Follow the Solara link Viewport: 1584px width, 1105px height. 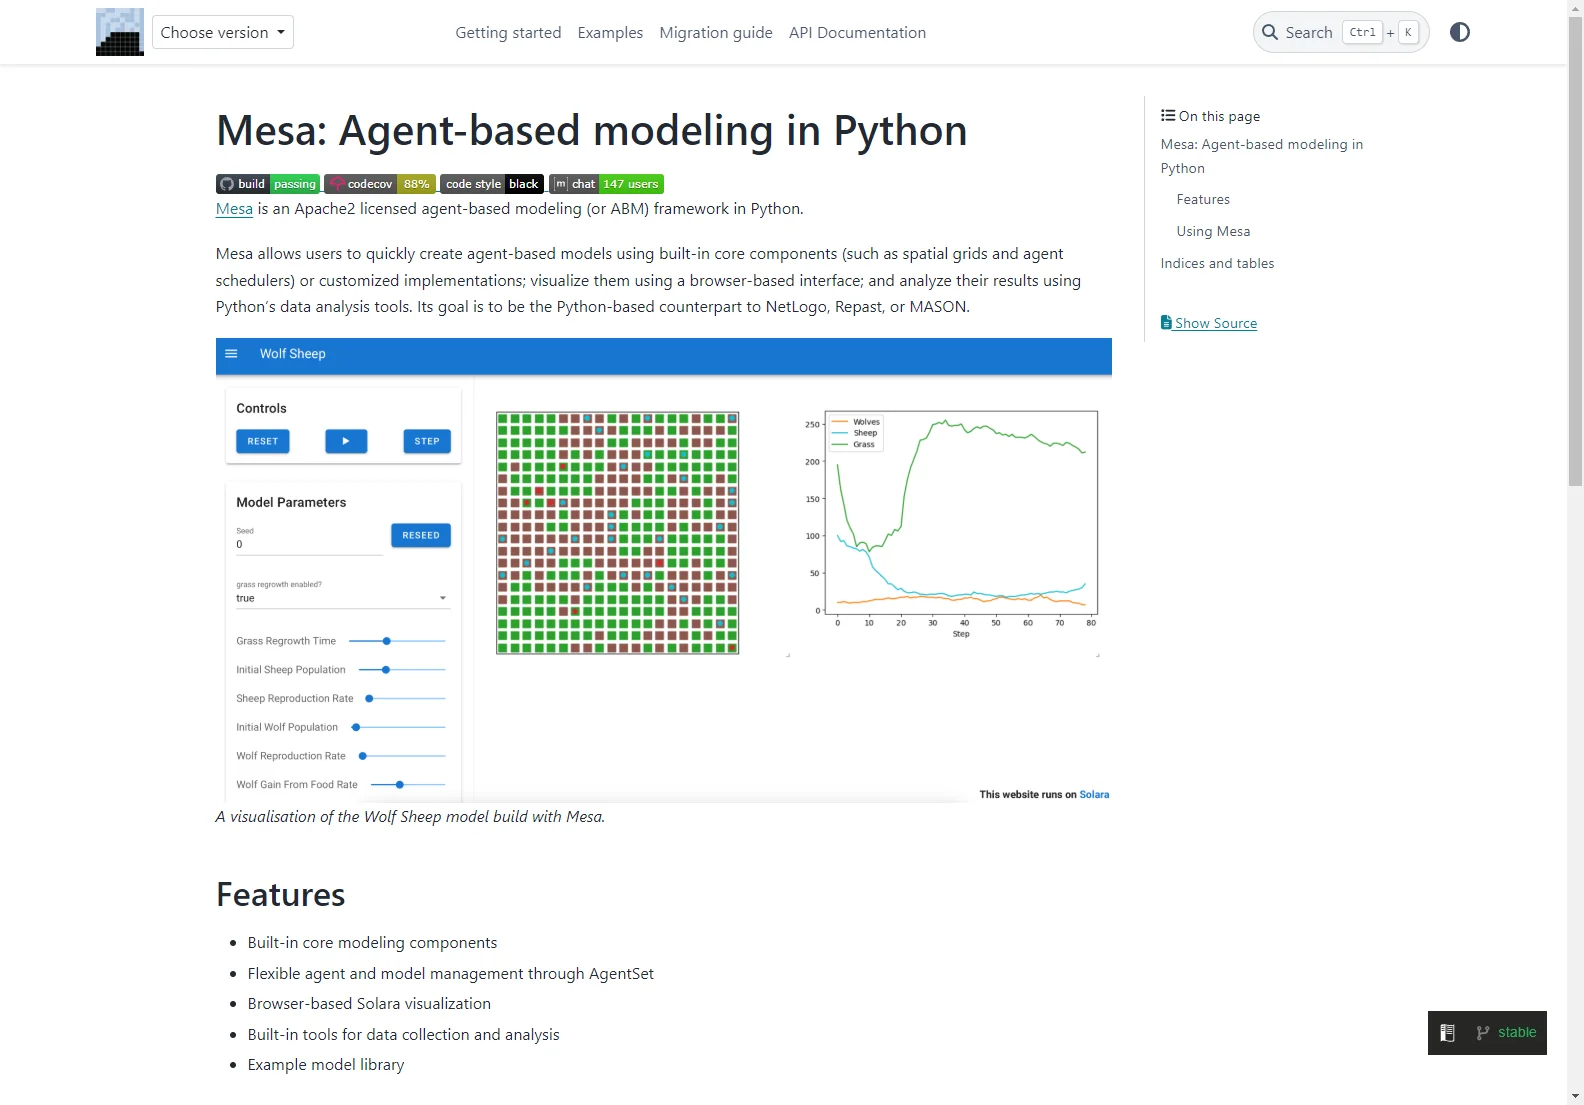coord(1094,795)
